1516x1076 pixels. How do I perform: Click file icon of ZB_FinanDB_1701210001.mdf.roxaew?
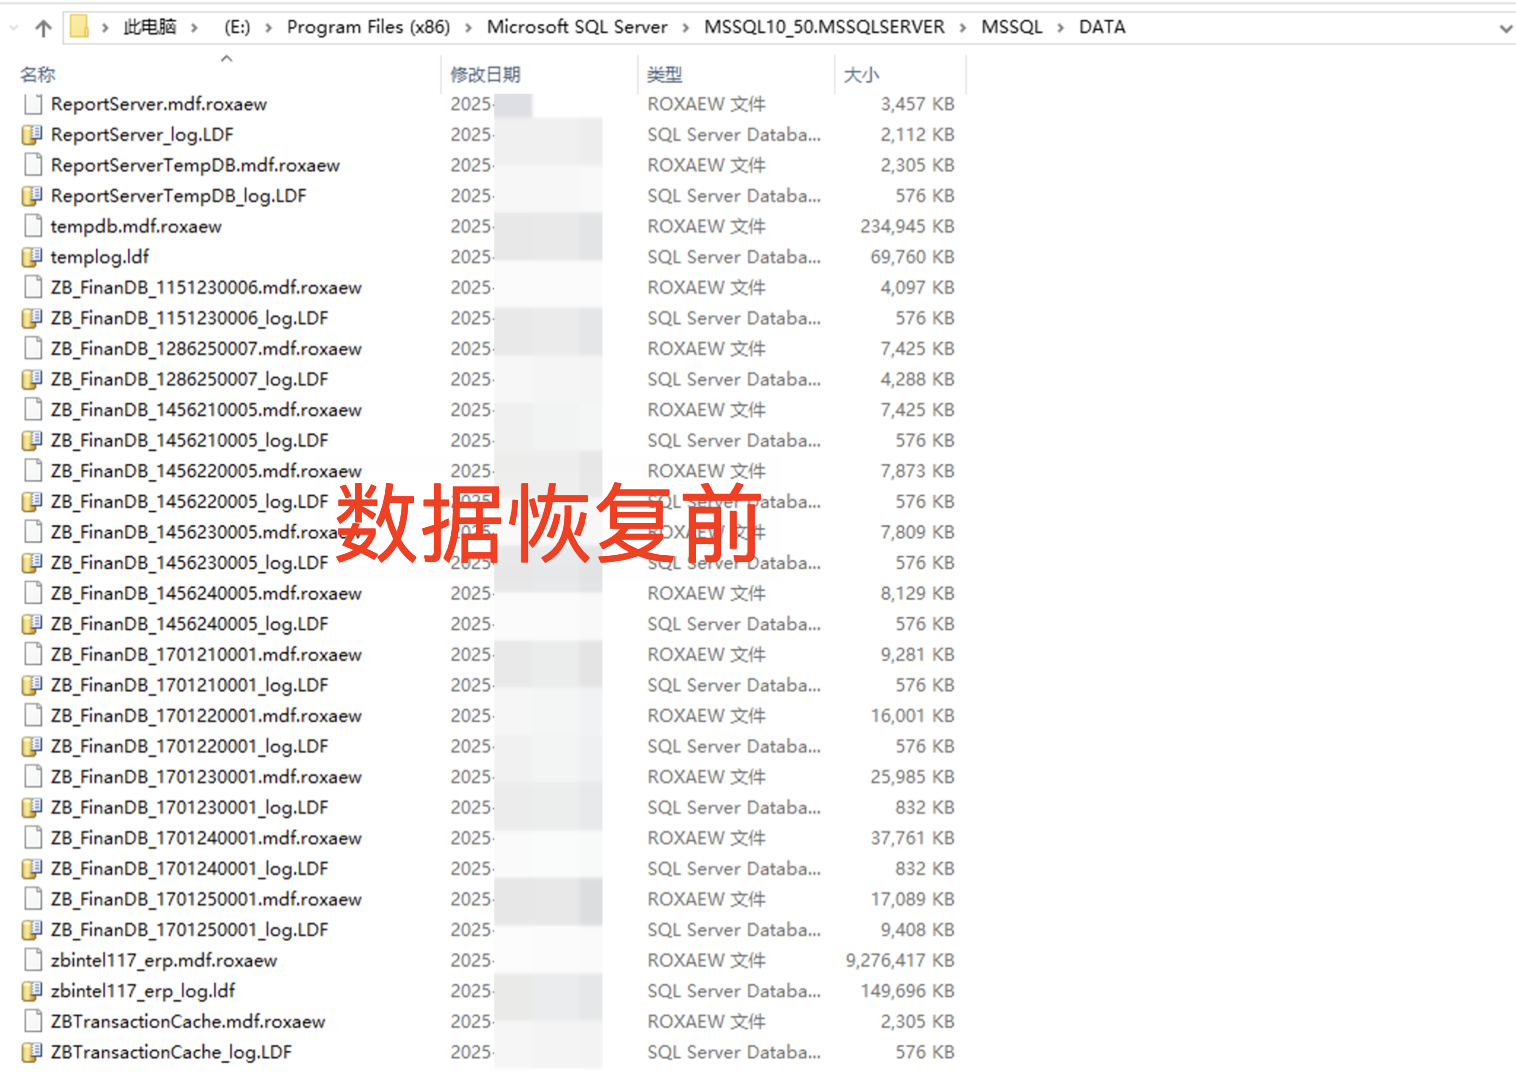(x=33, y=654)
